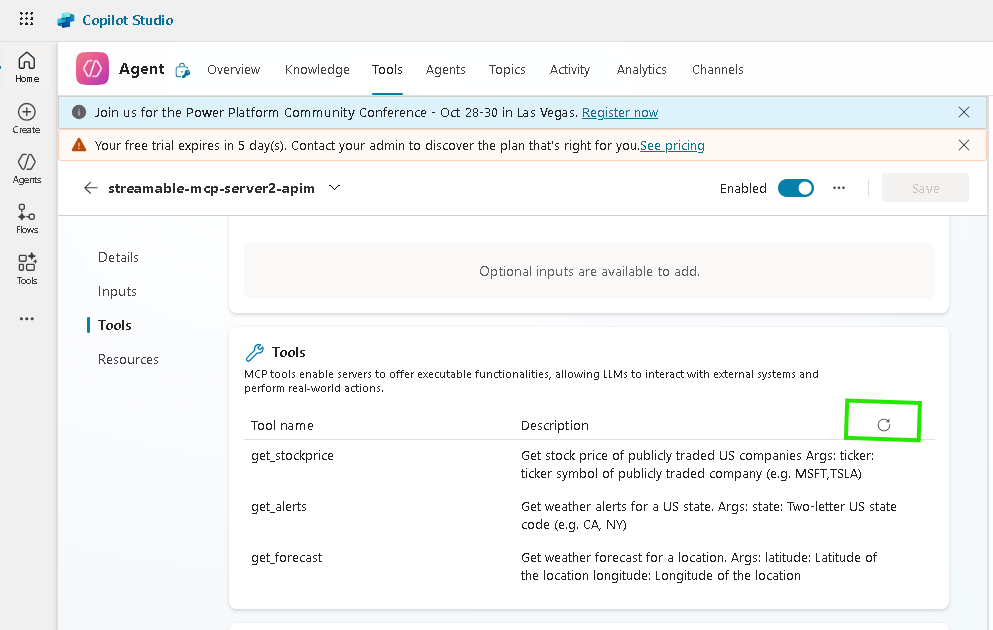
Task: Click the streamable-mcp-server2-apim title
Action: click(211, 188)
